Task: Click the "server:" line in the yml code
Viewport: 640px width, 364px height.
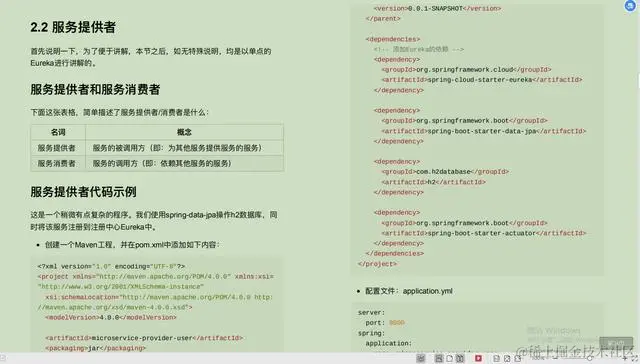Action: pyautogui.click(x=371, y=313)
